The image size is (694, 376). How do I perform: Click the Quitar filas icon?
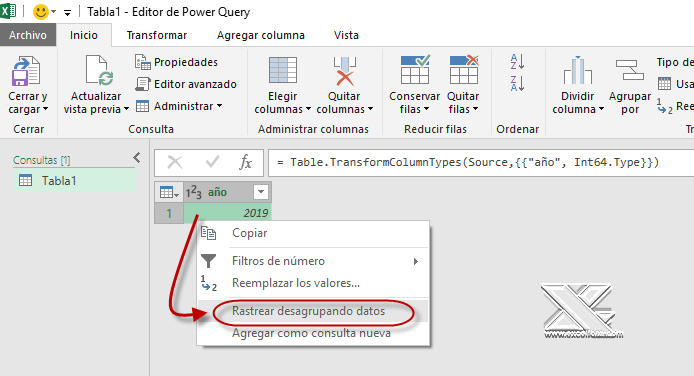(464, 69)
